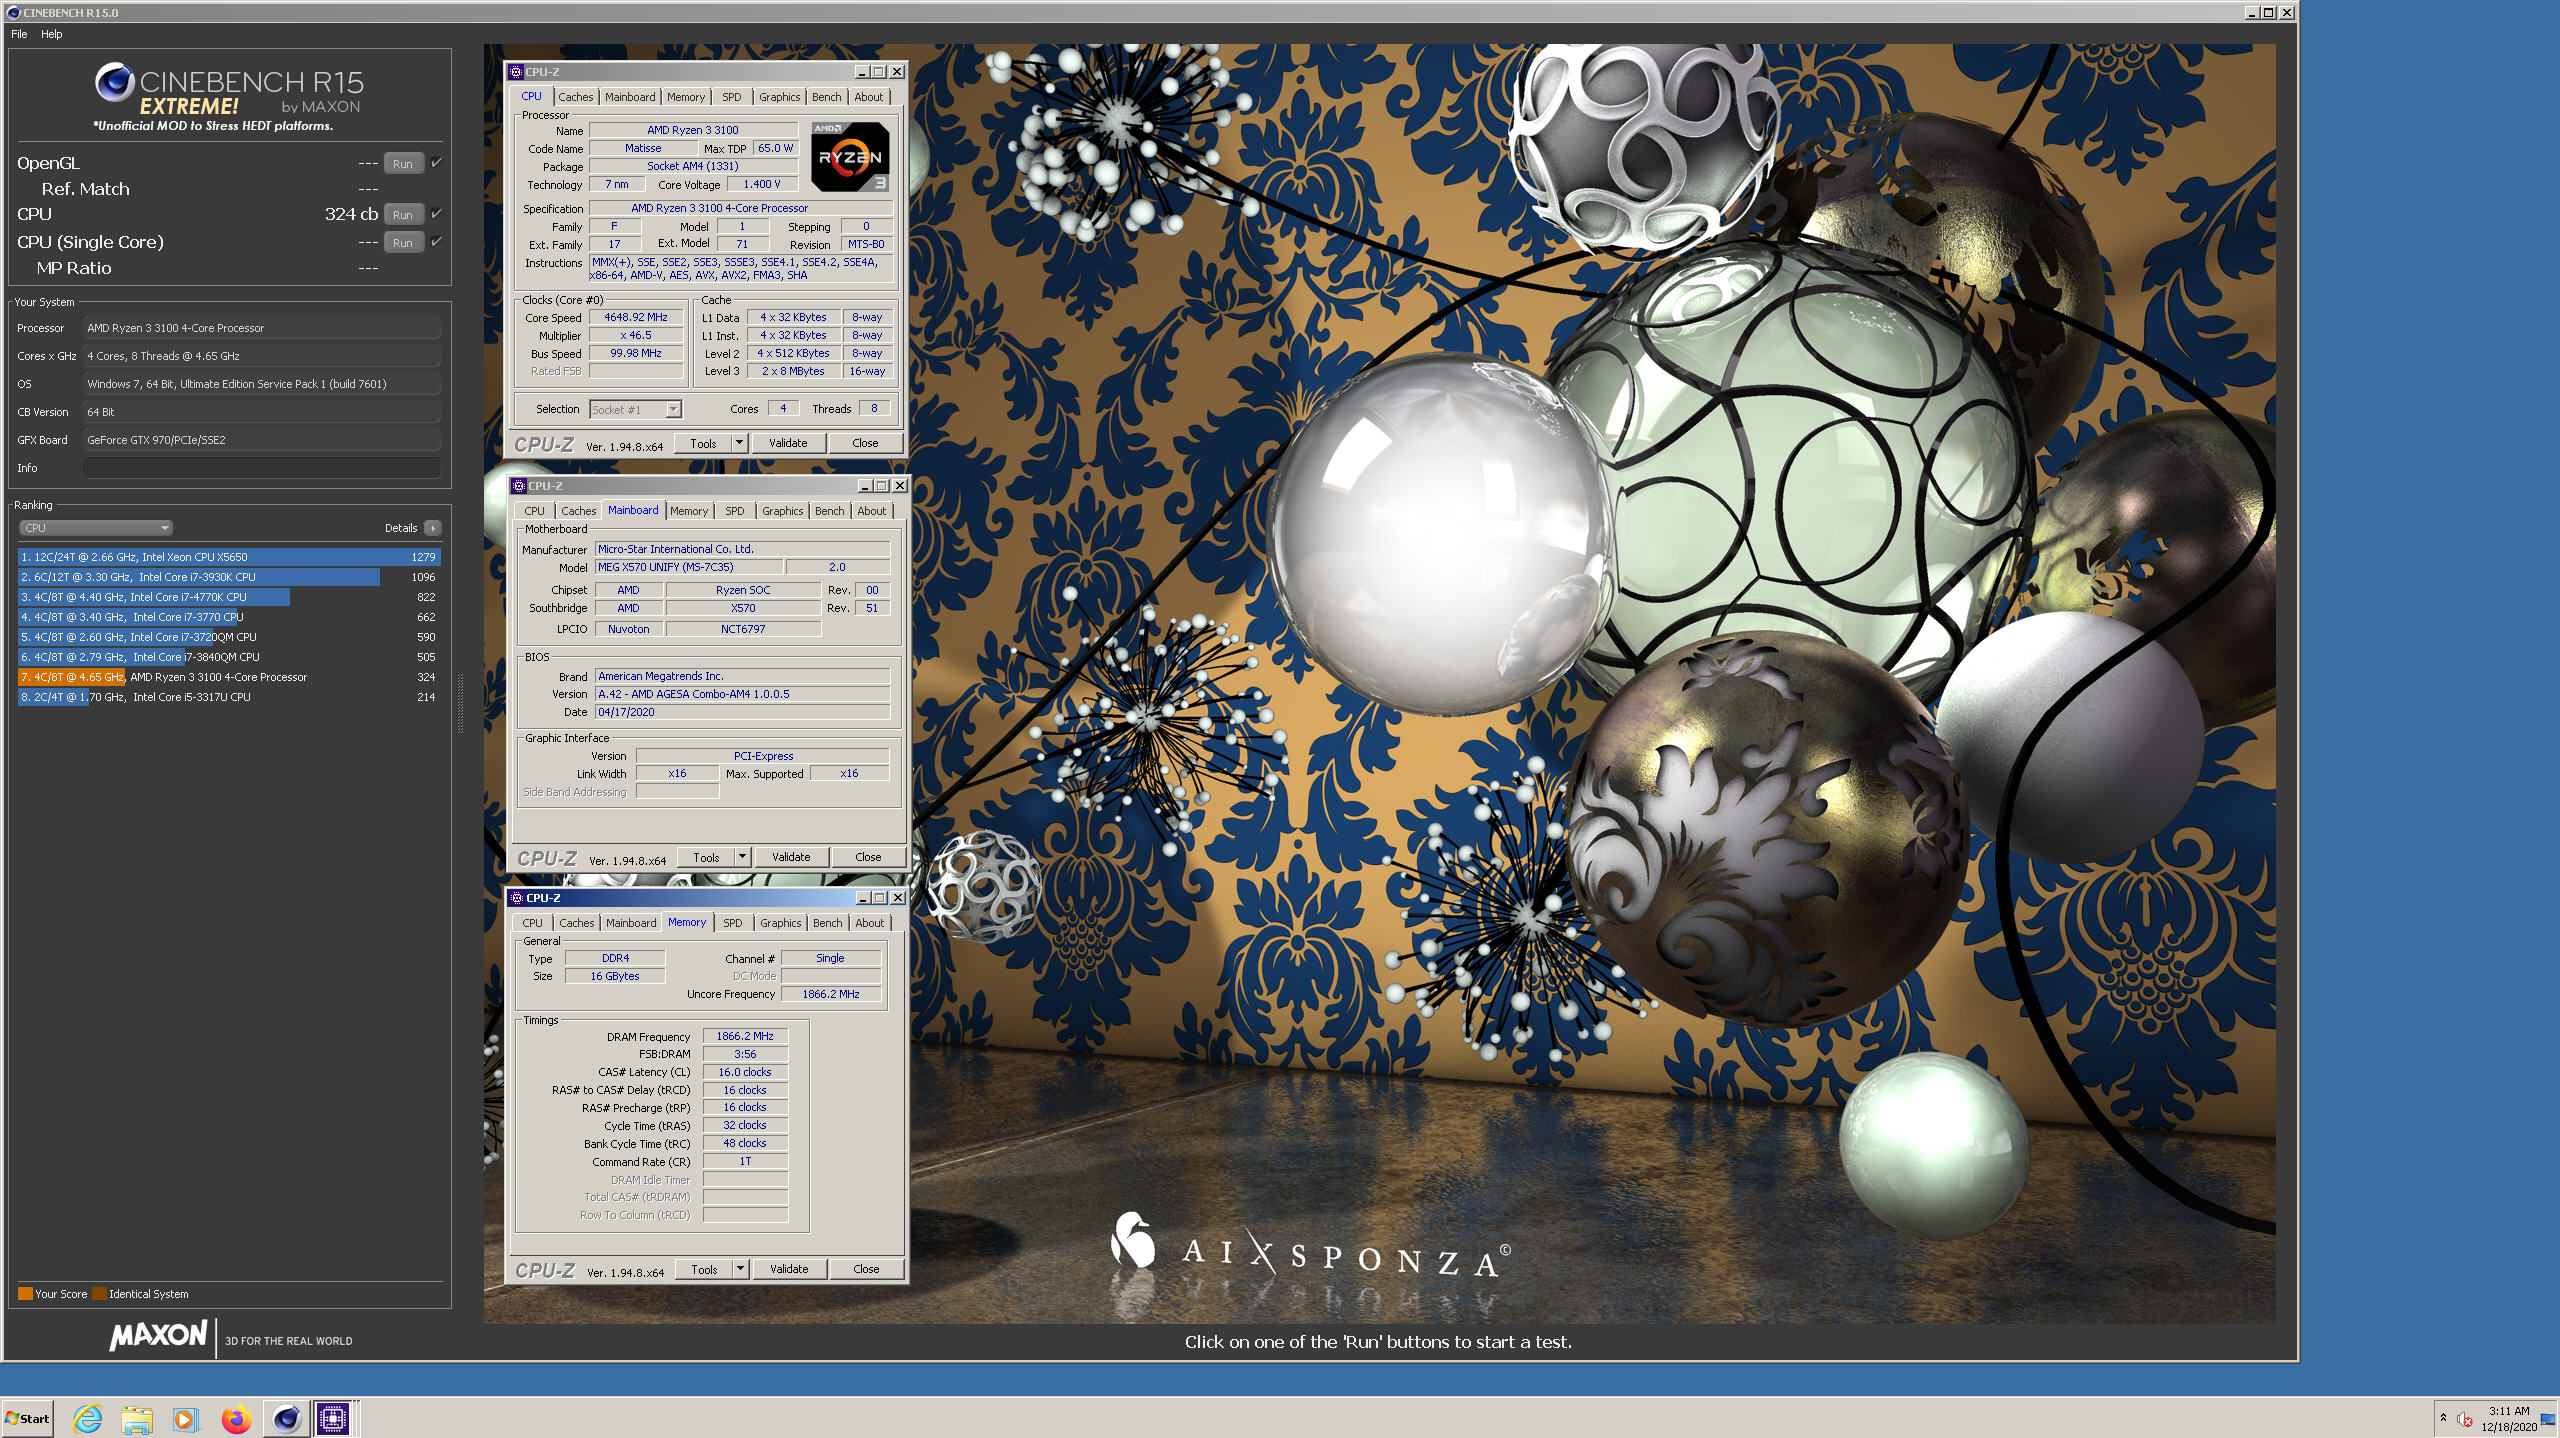Viewport: 2560px width, 1438px height.
Task: Minimize the Memory CPU-Z window
Action: [x=862, y=898]
